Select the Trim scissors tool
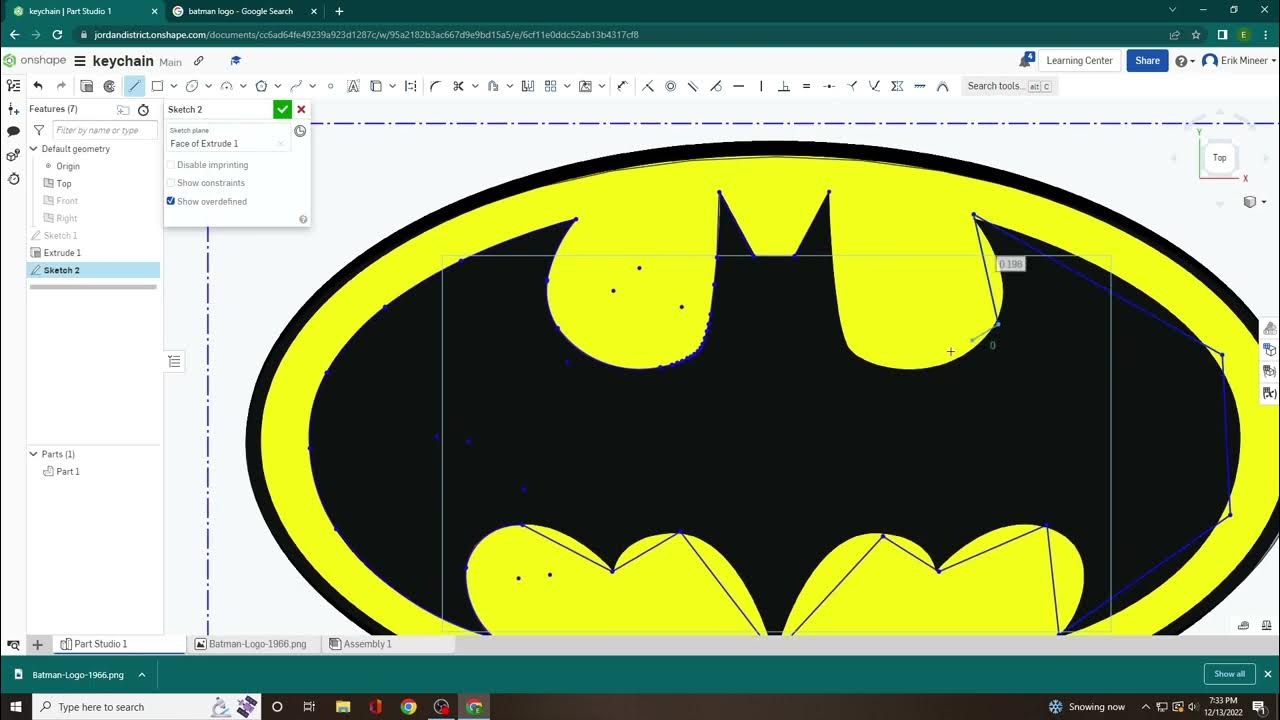Image resolution: width=1280 pixels, height=720 pixels. (458, 86)
